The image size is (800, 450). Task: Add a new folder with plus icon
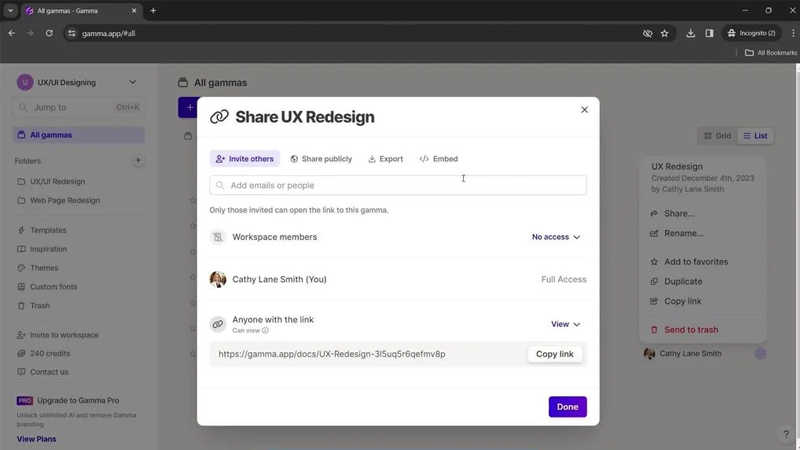pyautogui.click(x=138, y=161)
